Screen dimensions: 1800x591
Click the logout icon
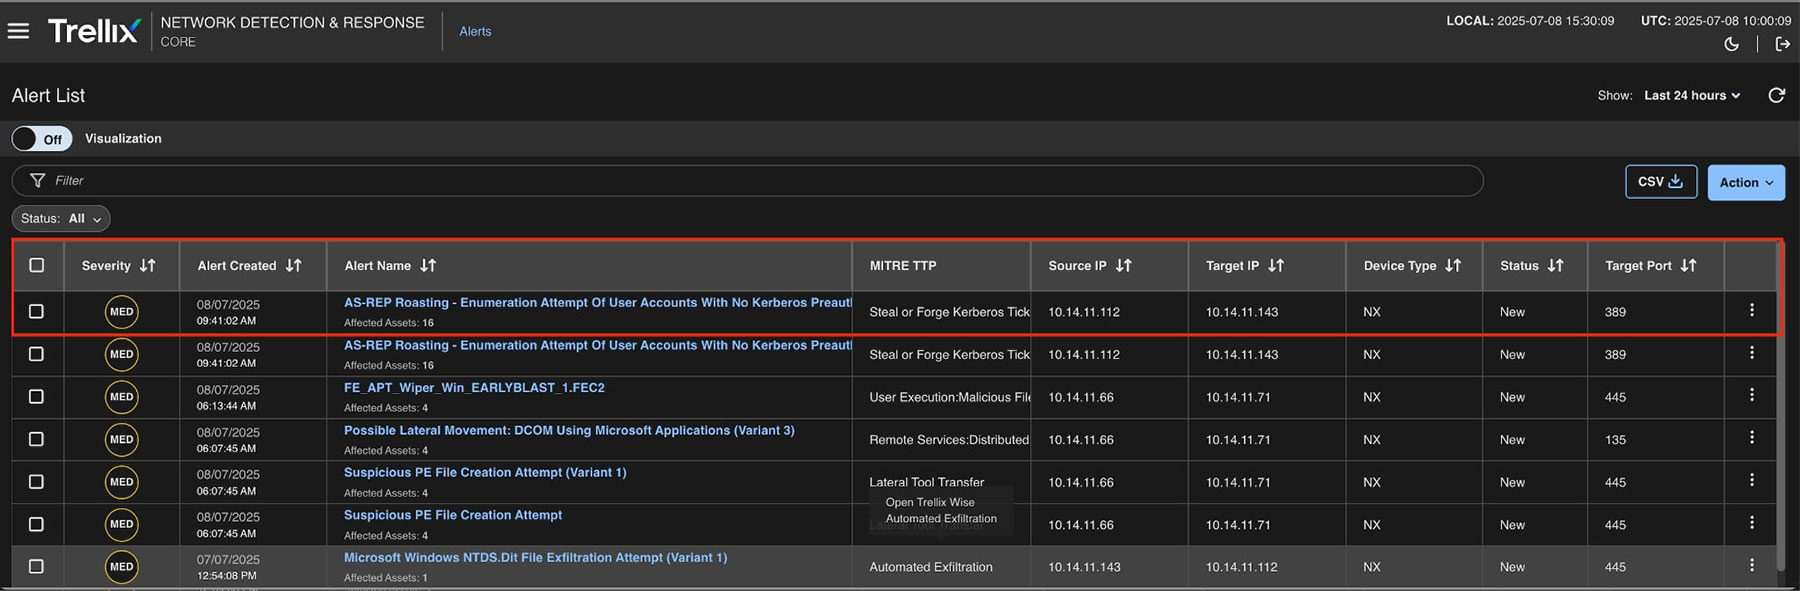1782,44
